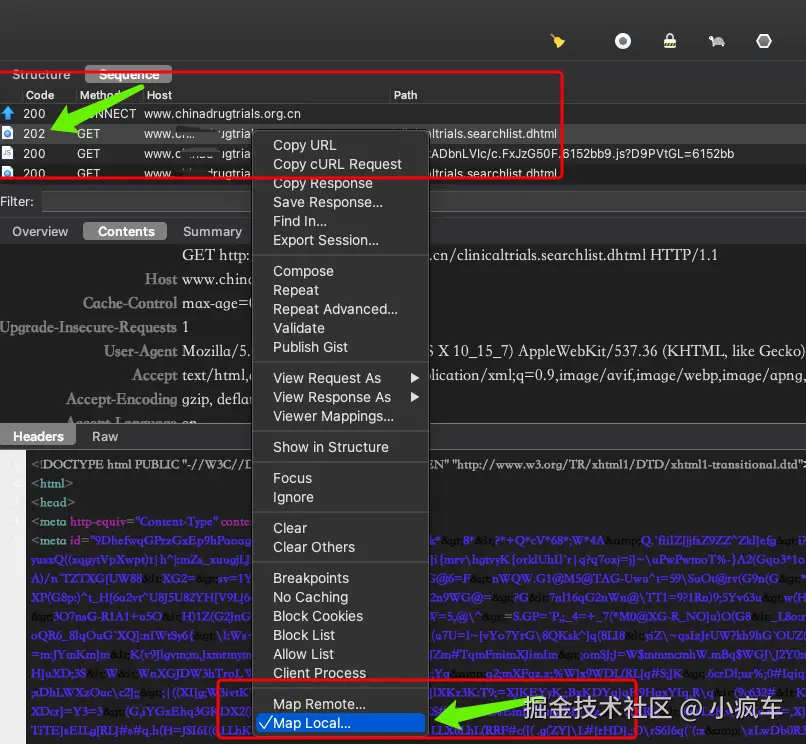Choose Focus in the context menu
This screenshot has width=806, height=744.
pyautogui.click(x=340, y=478)
